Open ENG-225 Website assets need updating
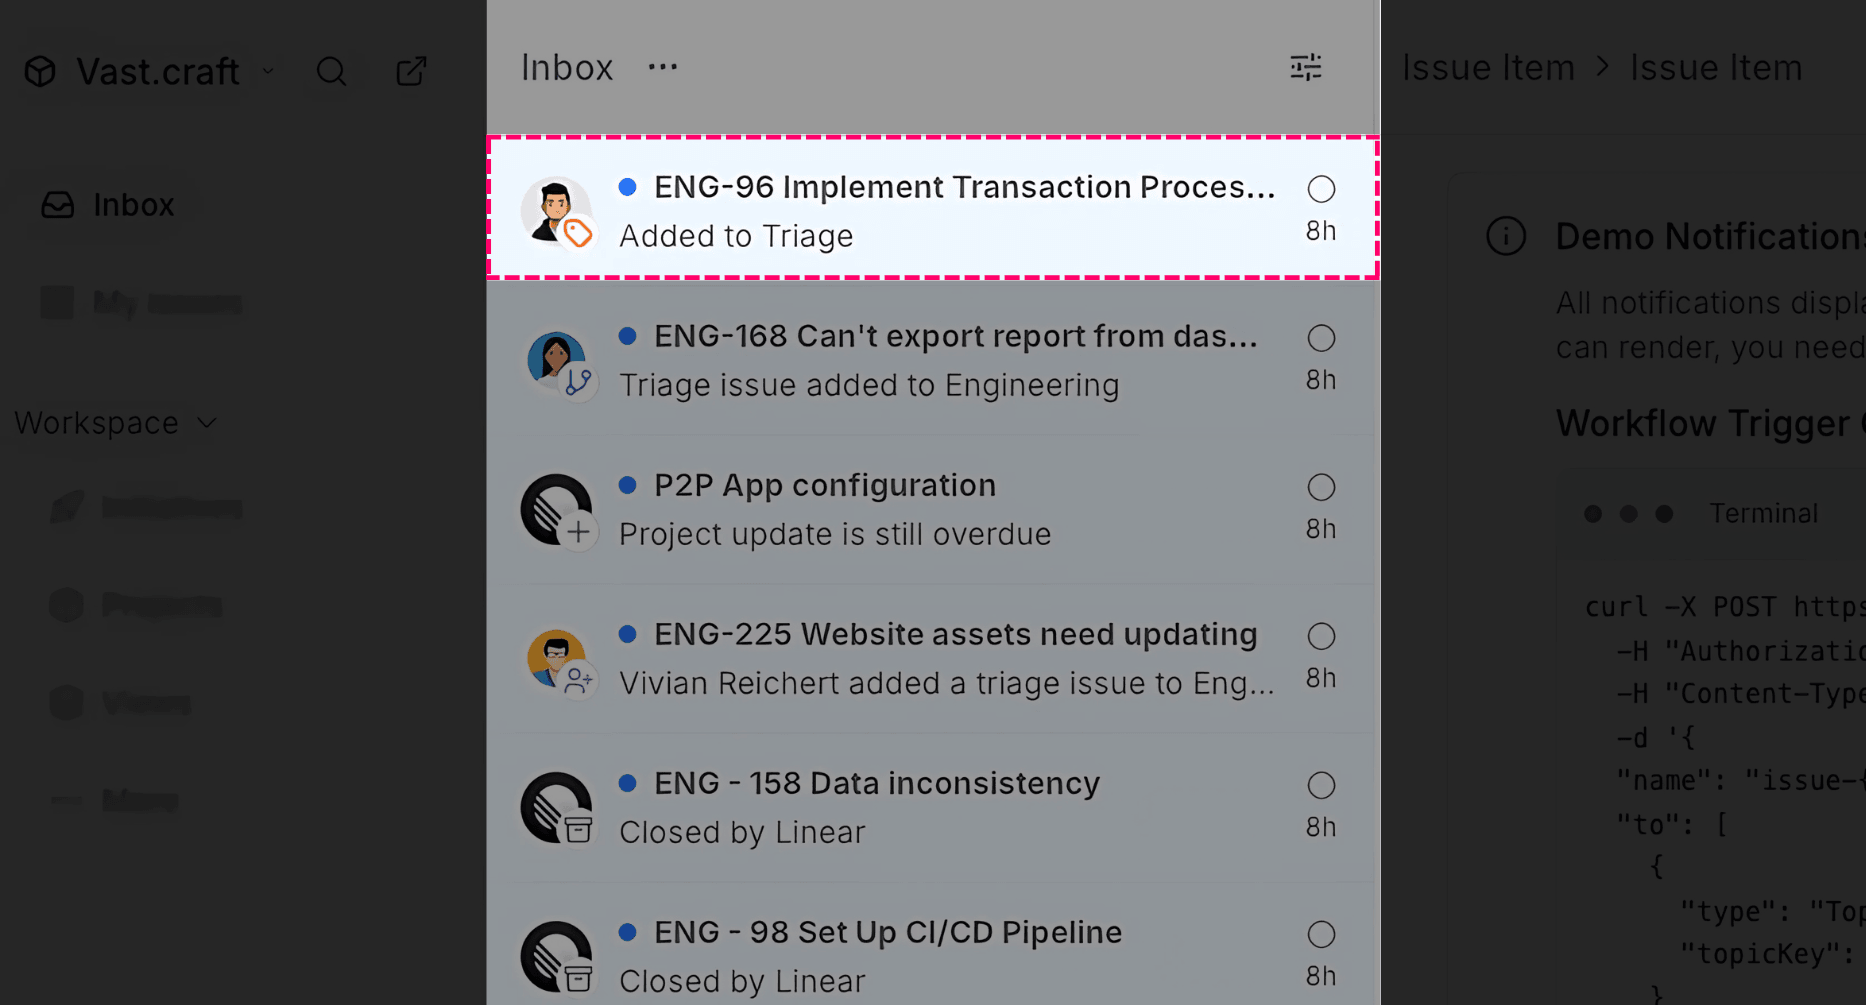Viewport: 1866px width, 1005px height. tap(933, 659)
